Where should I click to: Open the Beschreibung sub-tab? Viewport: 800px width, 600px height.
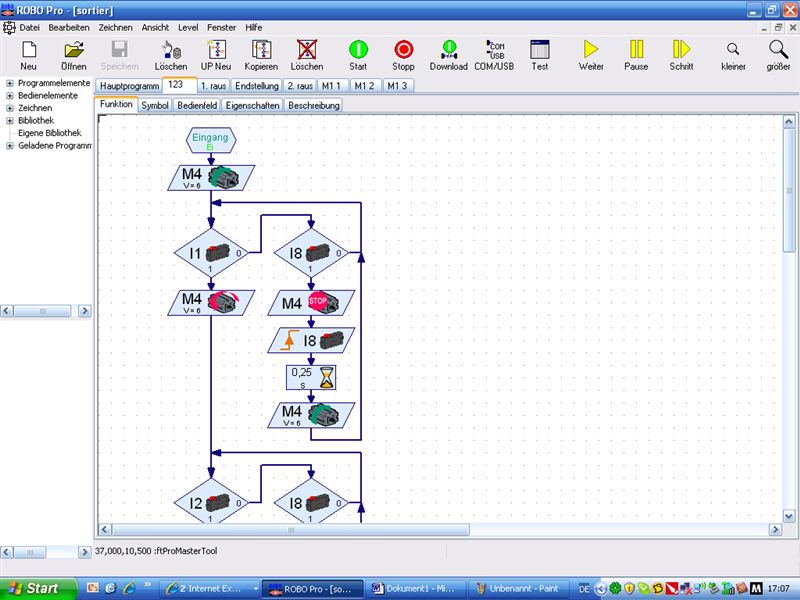314,105
